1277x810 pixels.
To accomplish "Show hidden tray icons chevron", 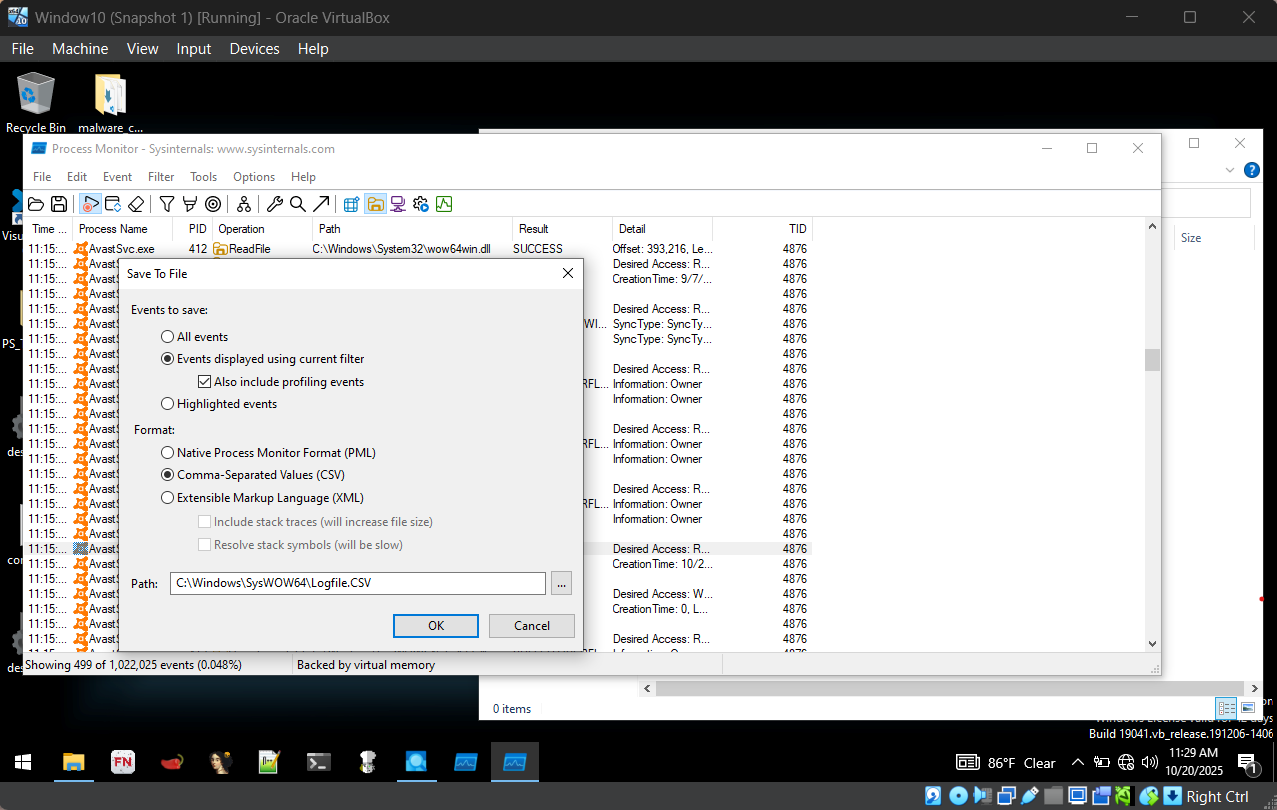I will (1078, 763).
